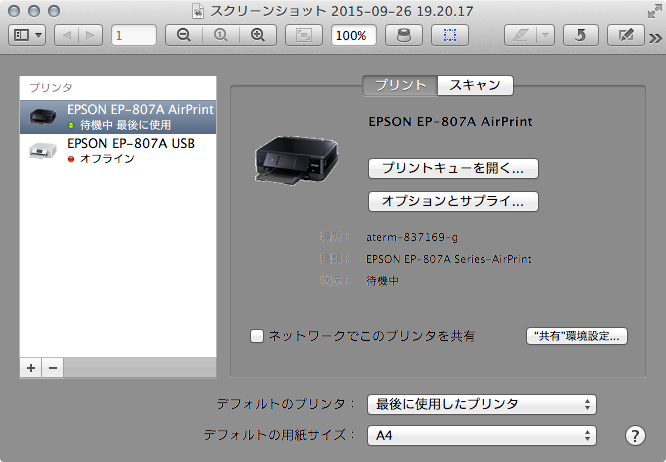666x462 pixels.
Task: Select EPSON EP-807A USB in printer list
Action: pos(118,150)
